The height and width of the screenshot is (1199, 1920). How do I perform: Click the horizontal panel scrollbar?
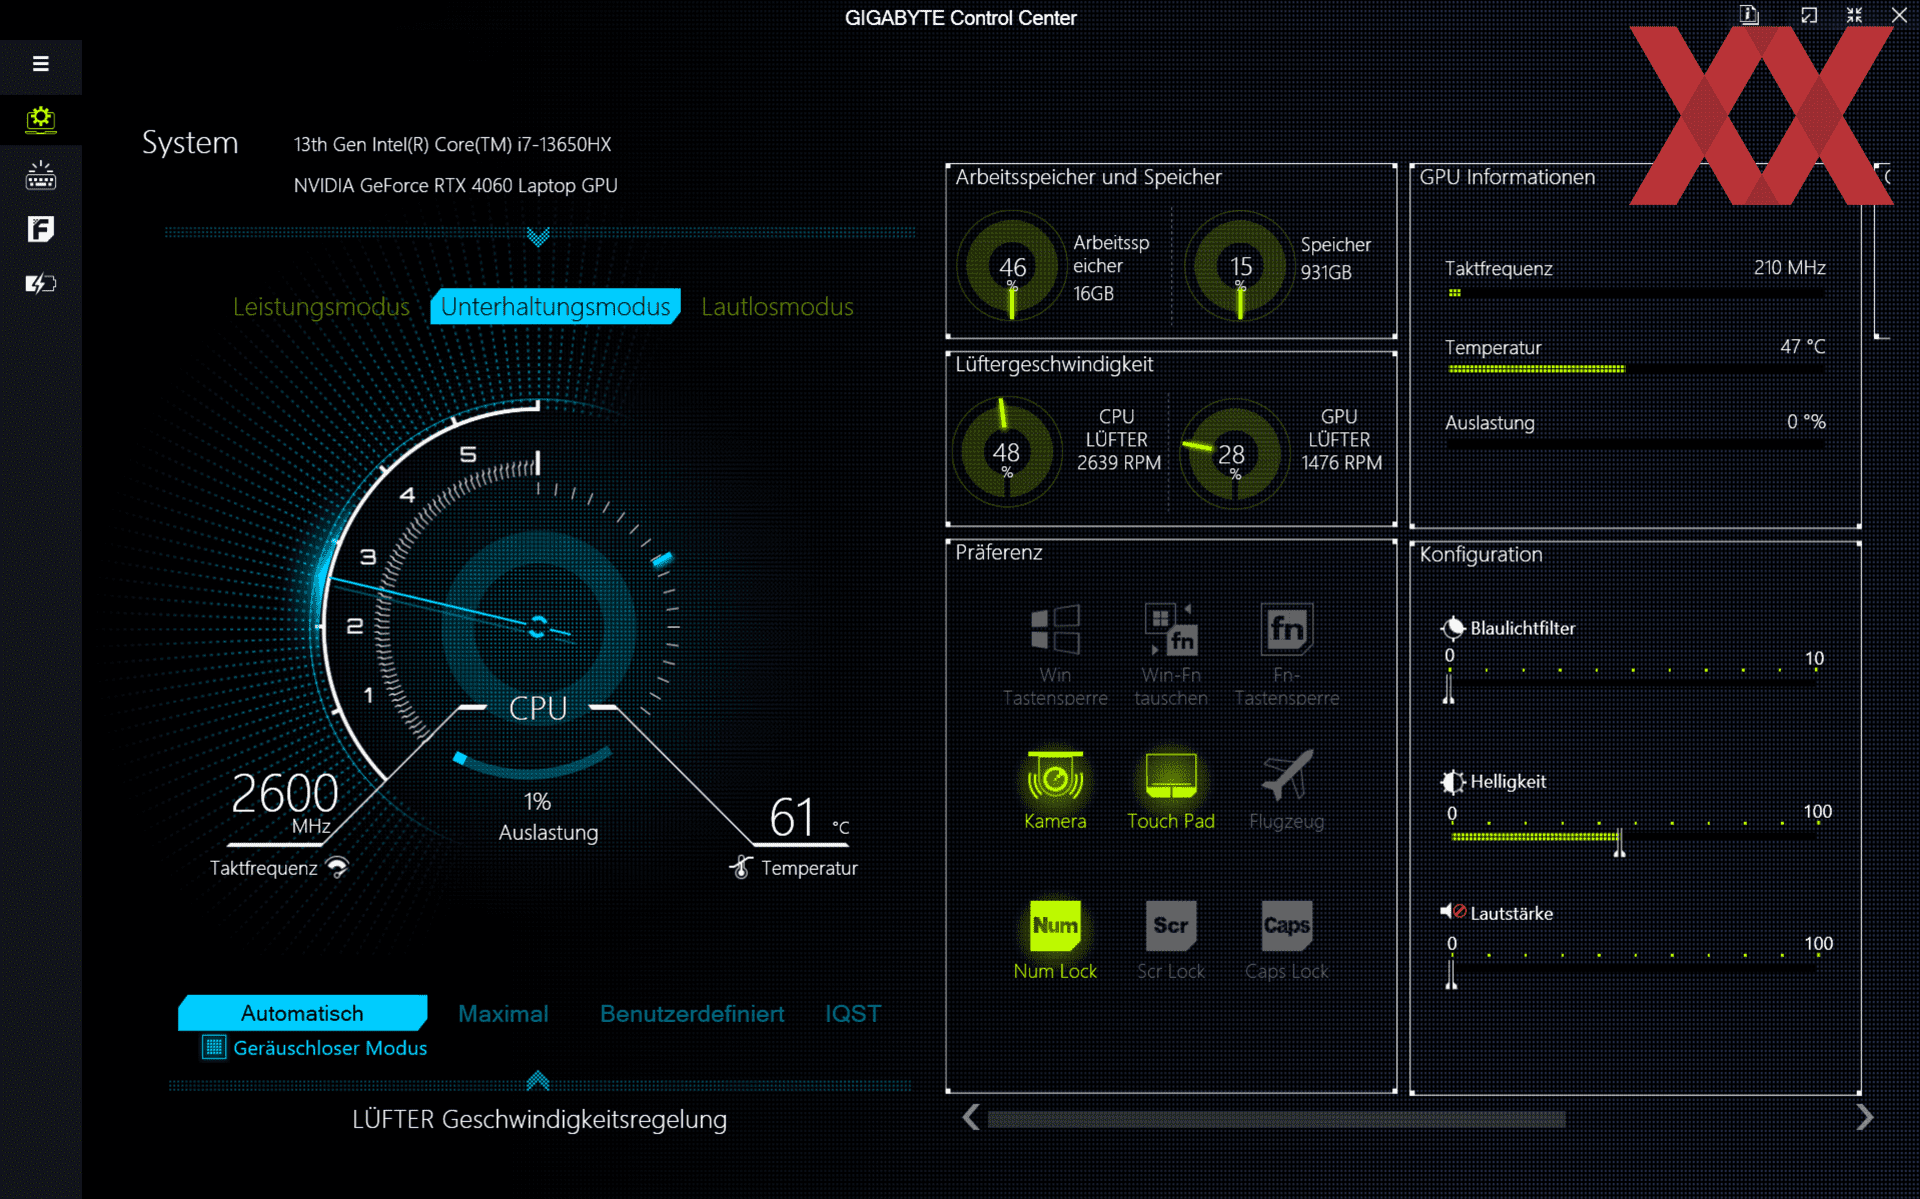pyautogui.click(x=1277, y=1119)
